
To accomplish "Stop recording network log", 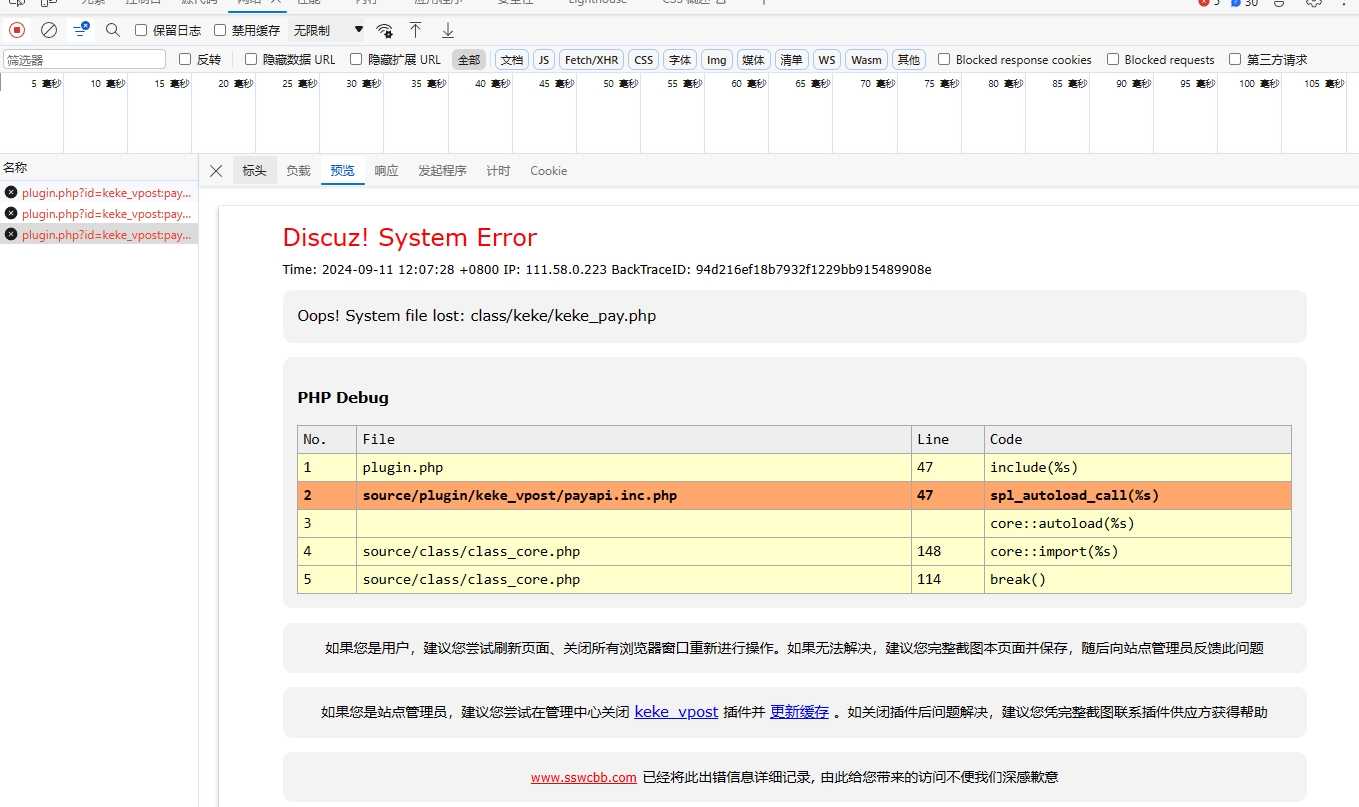I will [17, 30].
